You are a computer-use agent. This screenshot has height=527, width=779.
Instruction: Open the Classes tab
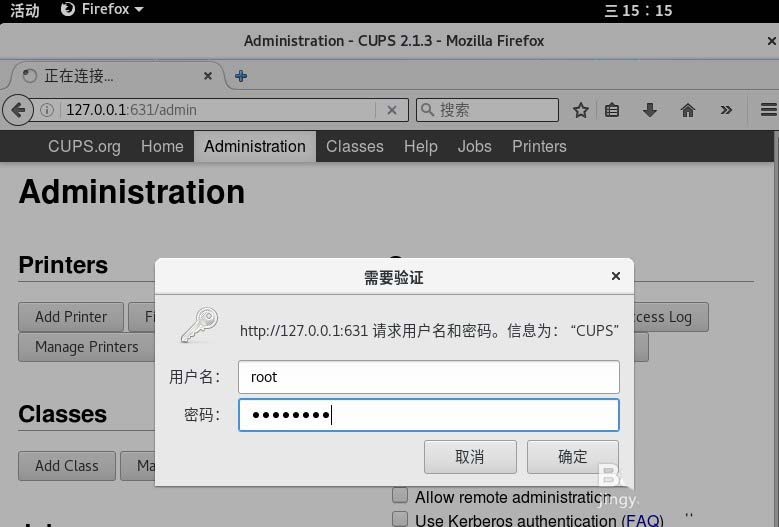(x=355, y=147)
